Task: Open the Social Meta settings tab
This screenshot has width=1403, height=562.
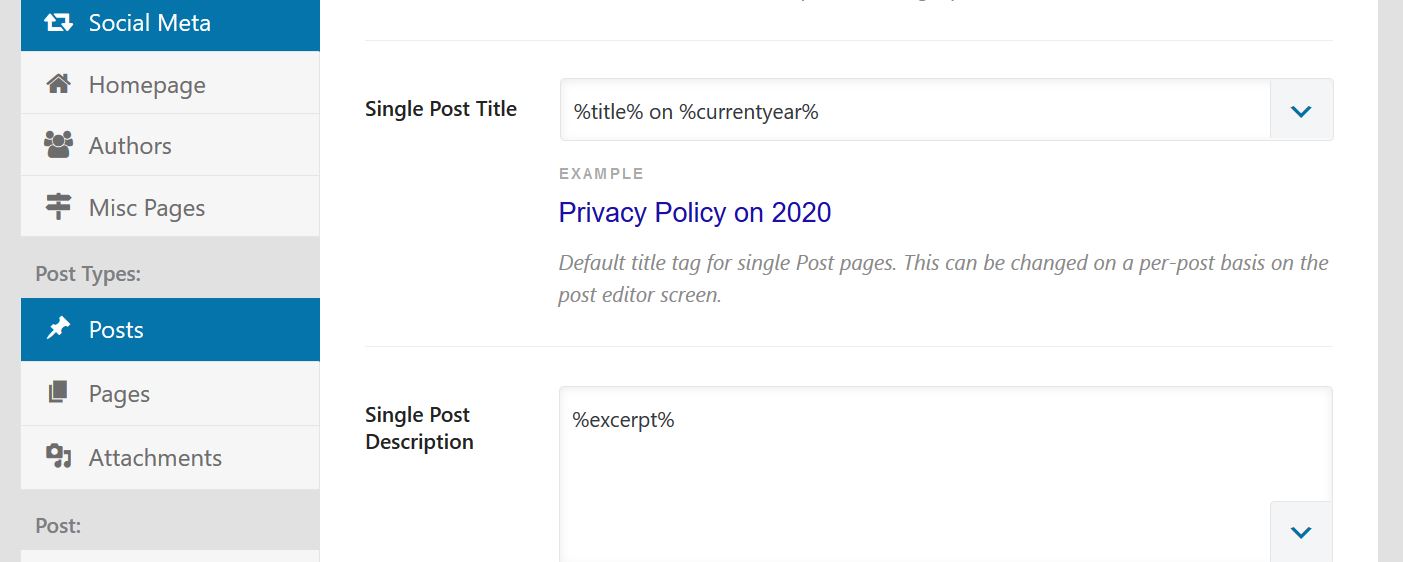Action: pos(170,25)
